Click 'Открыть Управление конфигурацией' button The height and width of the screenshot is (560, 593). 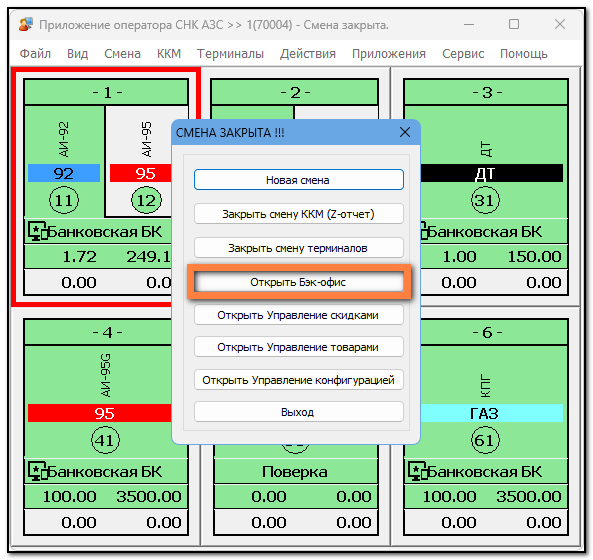[x=299, y=380]
